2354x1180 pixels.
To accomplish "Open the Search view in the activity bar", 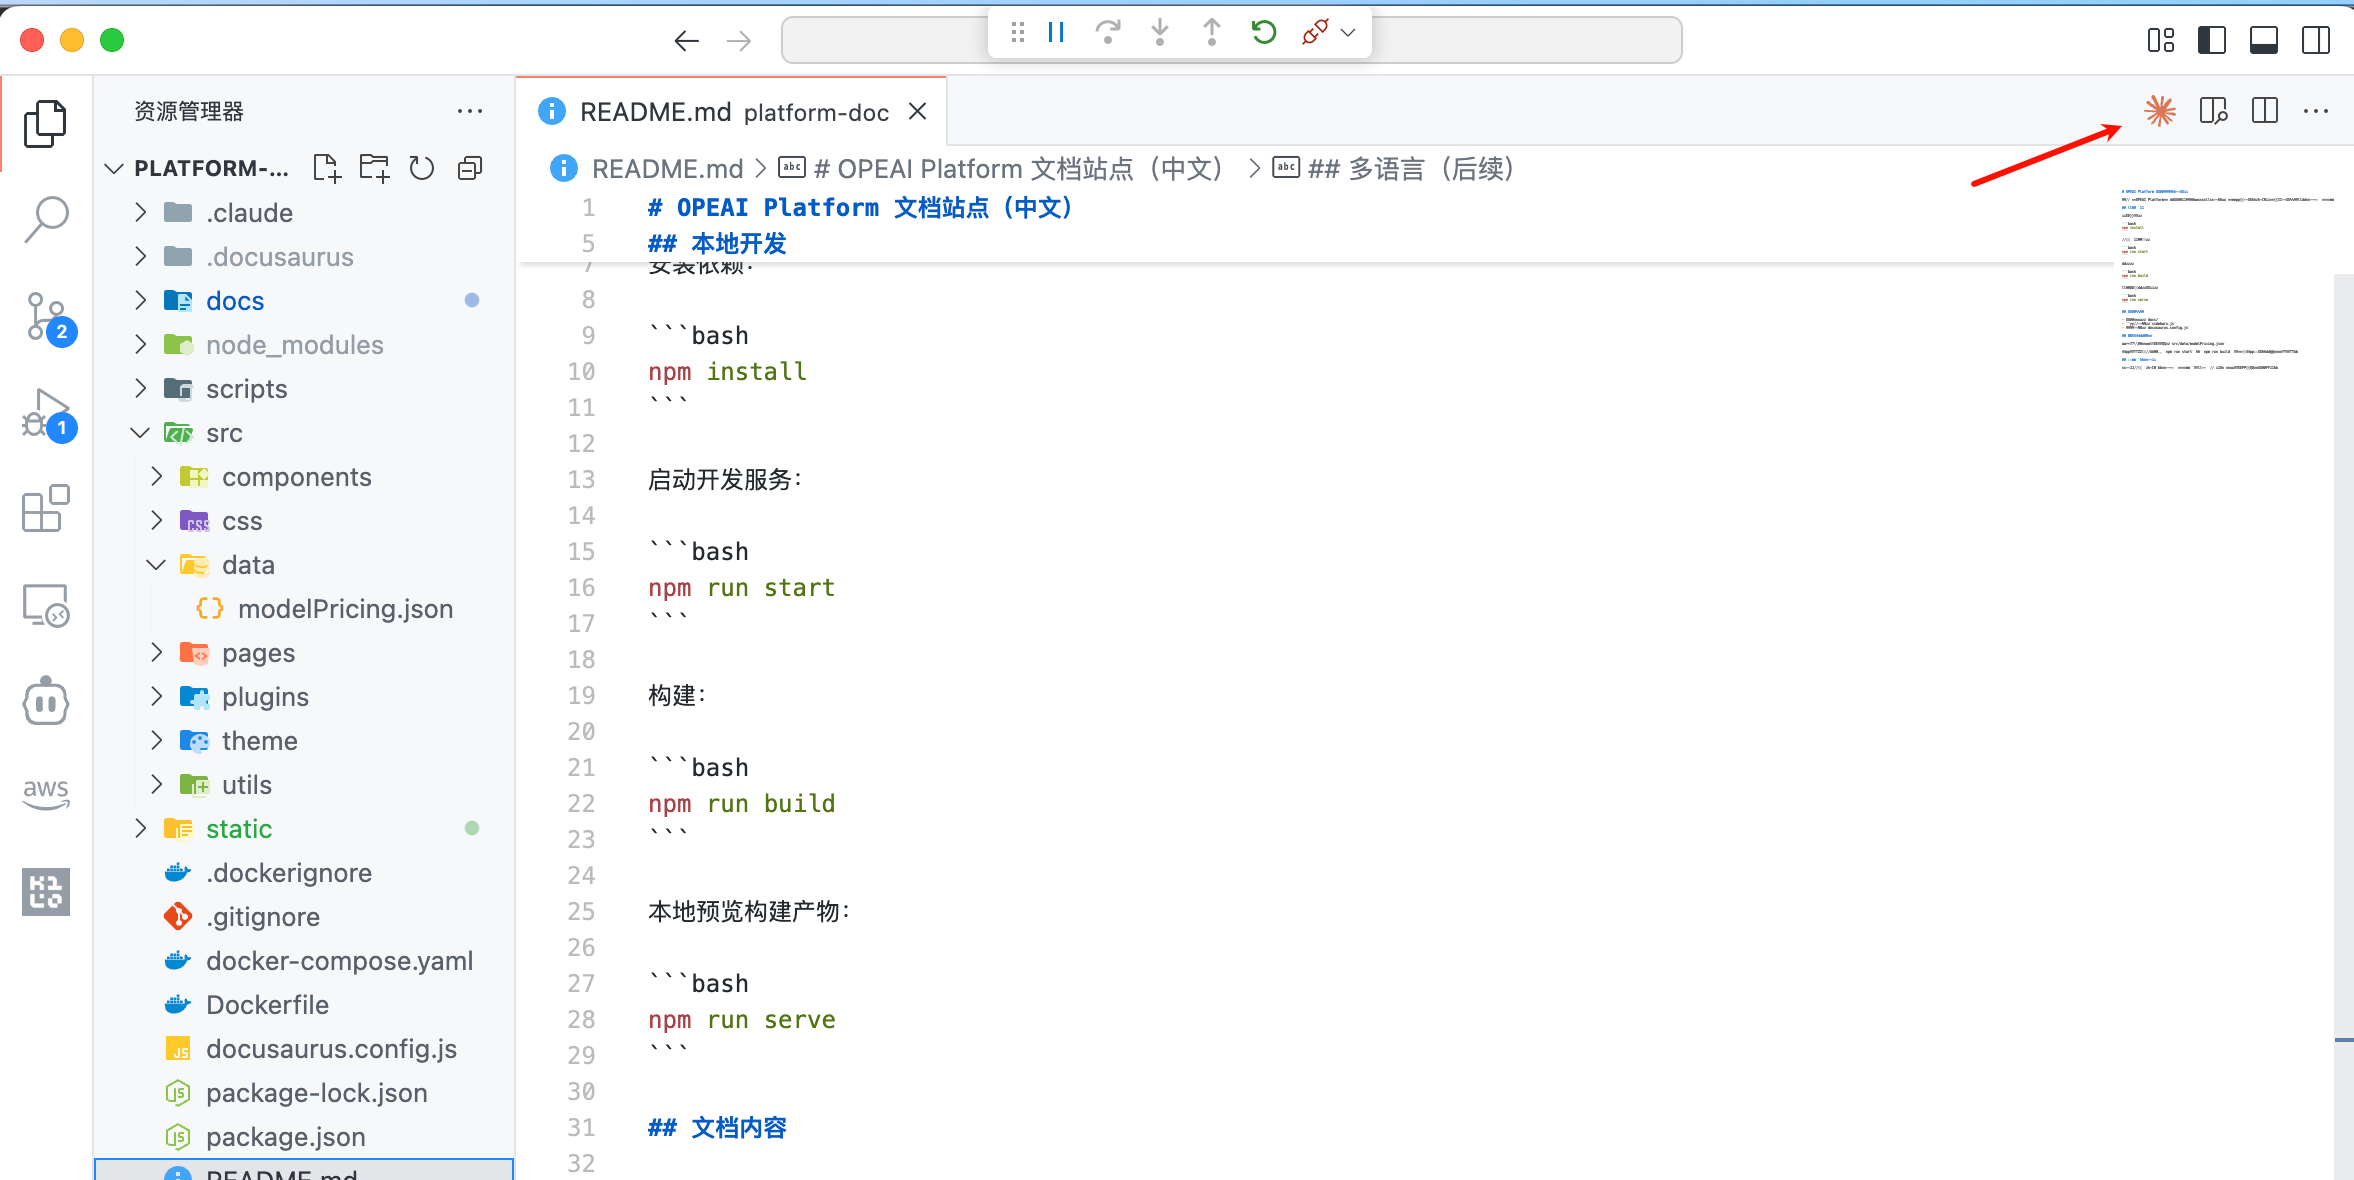I will pos(45,218).
